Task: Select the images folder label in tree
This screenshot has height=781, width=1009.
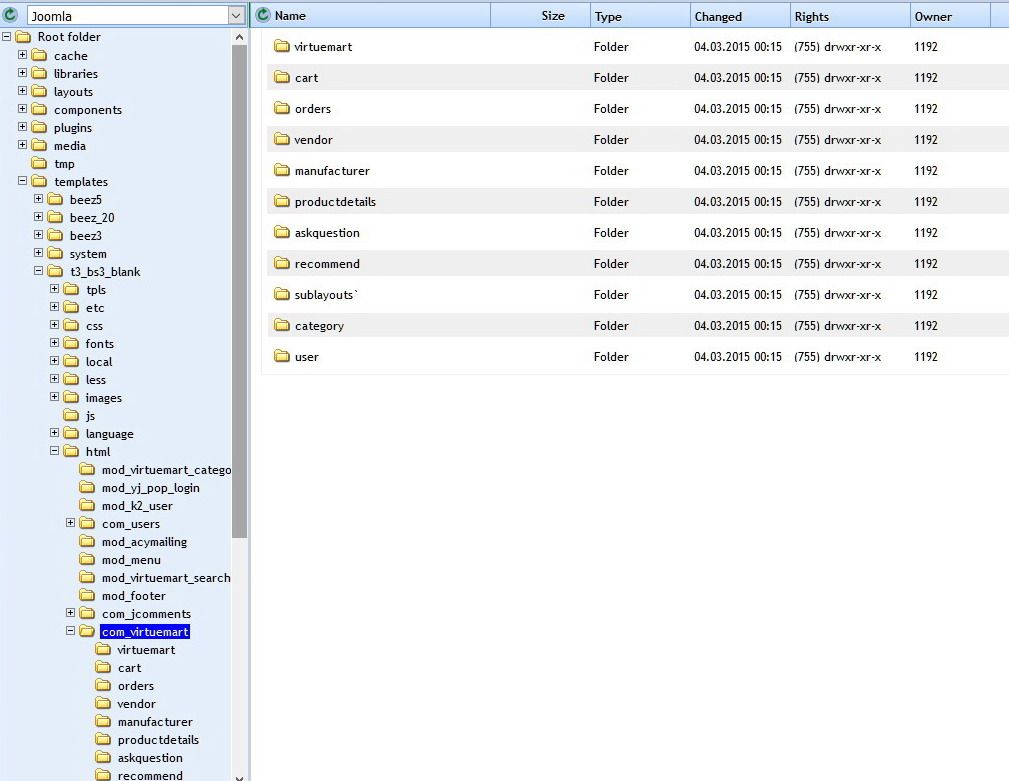Action: point(104,398)
